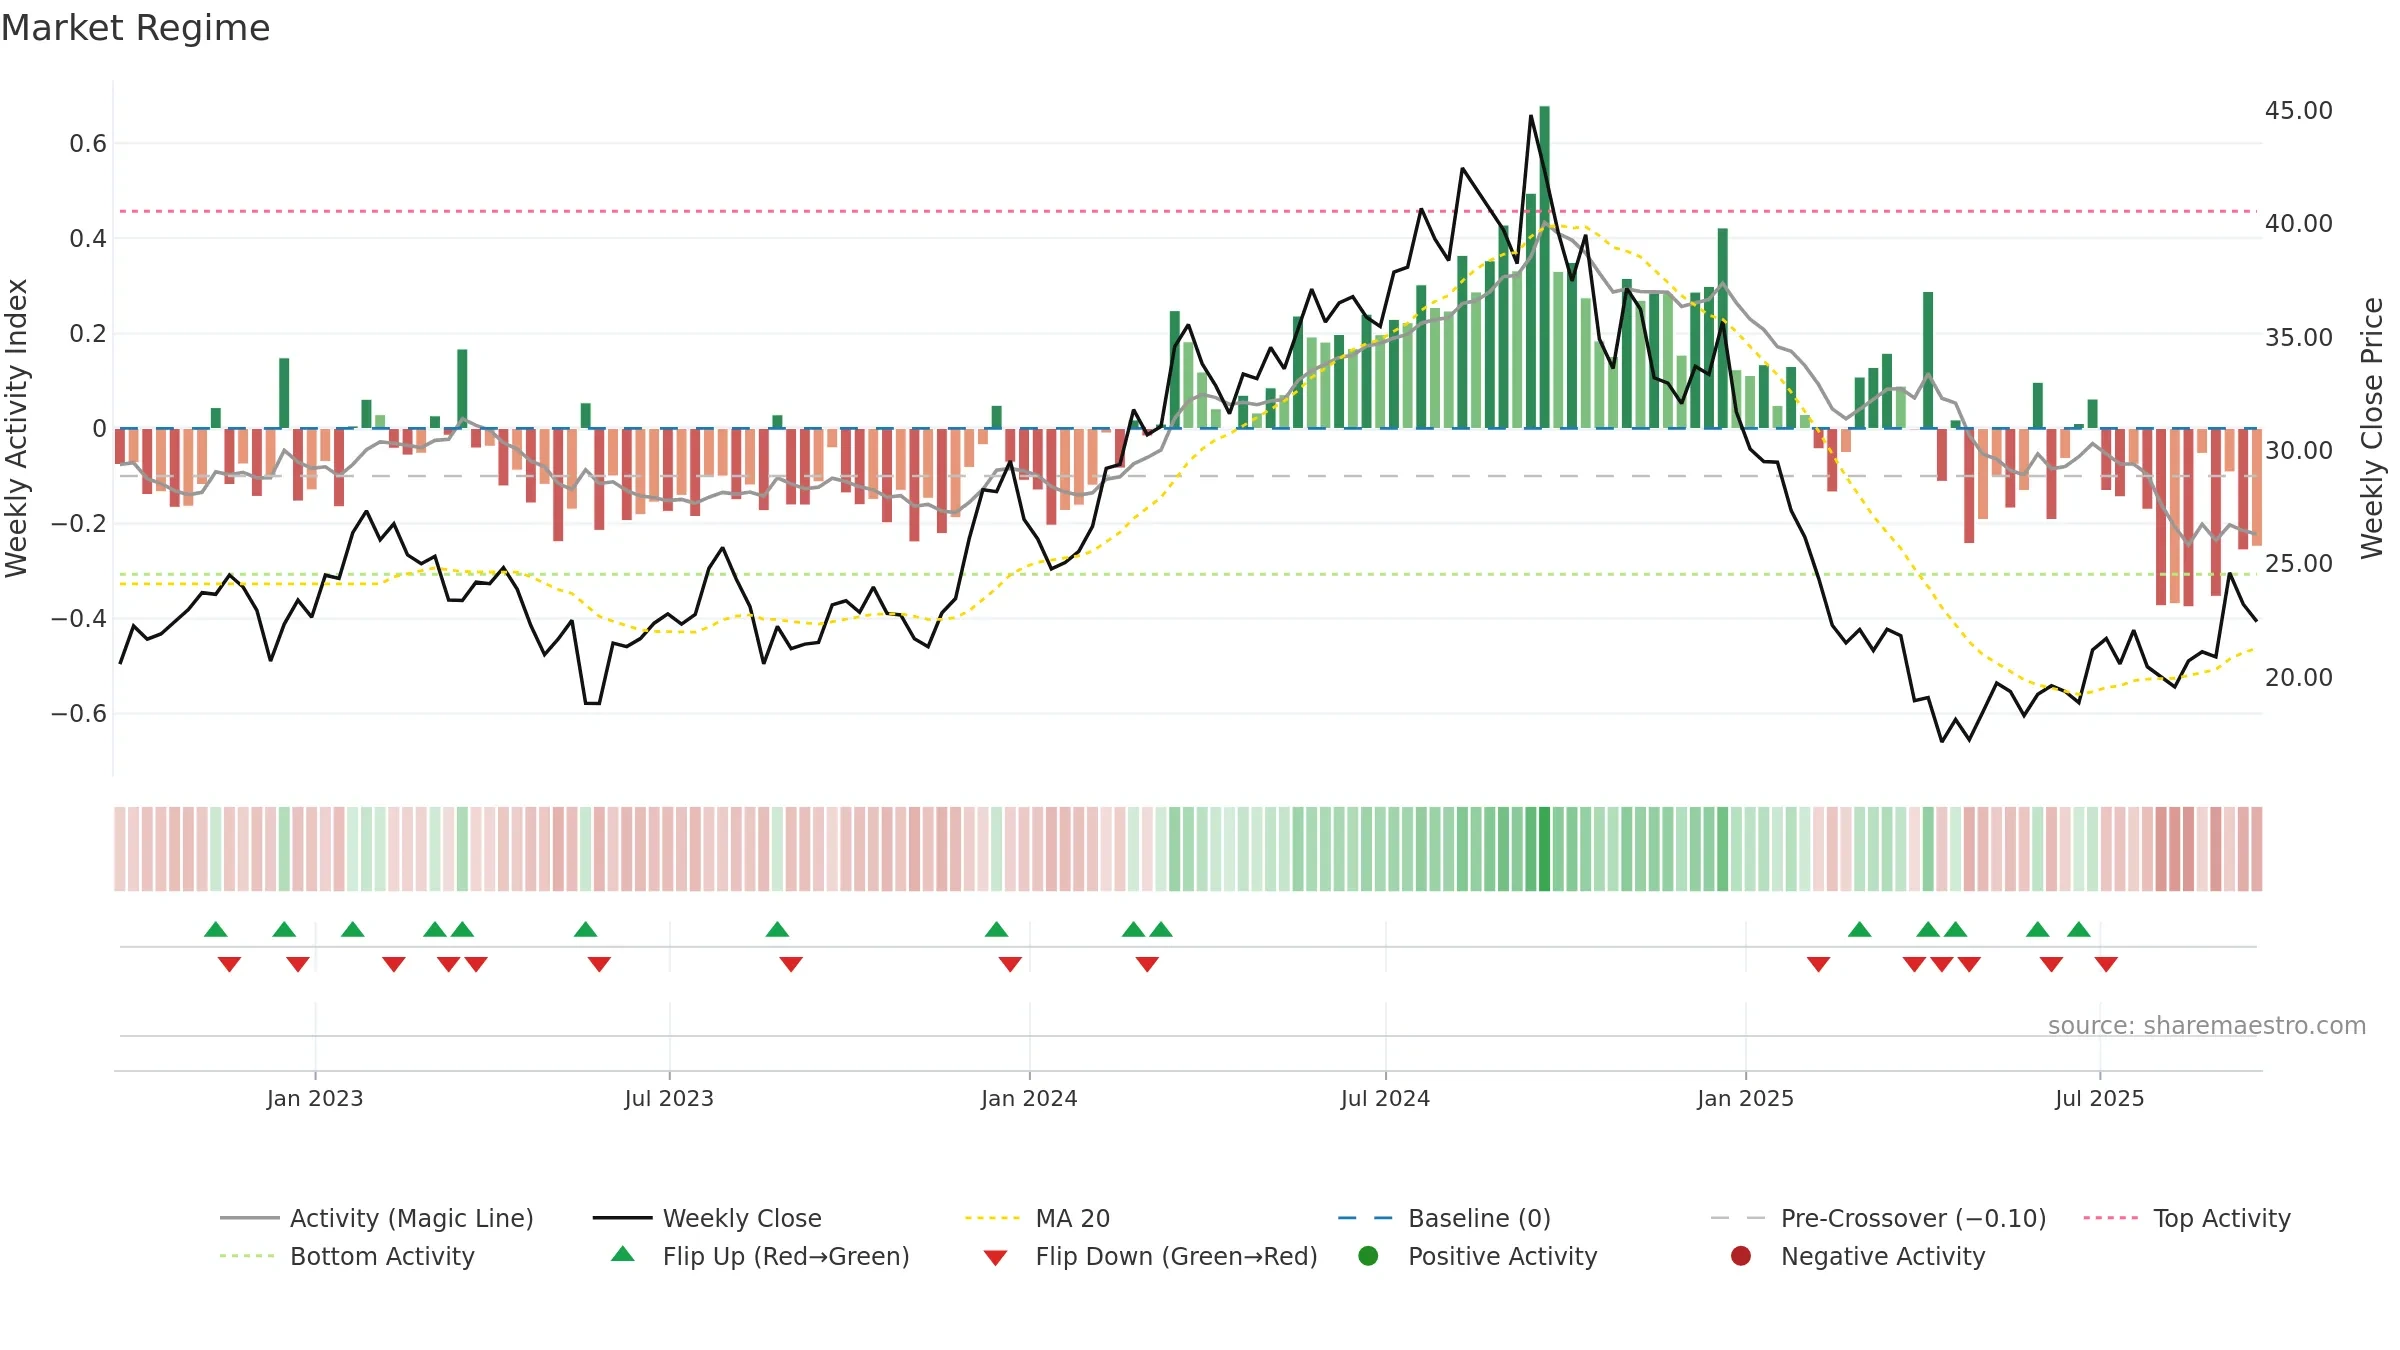Click the Positive Activity legend entry

click(1477, 1256)
